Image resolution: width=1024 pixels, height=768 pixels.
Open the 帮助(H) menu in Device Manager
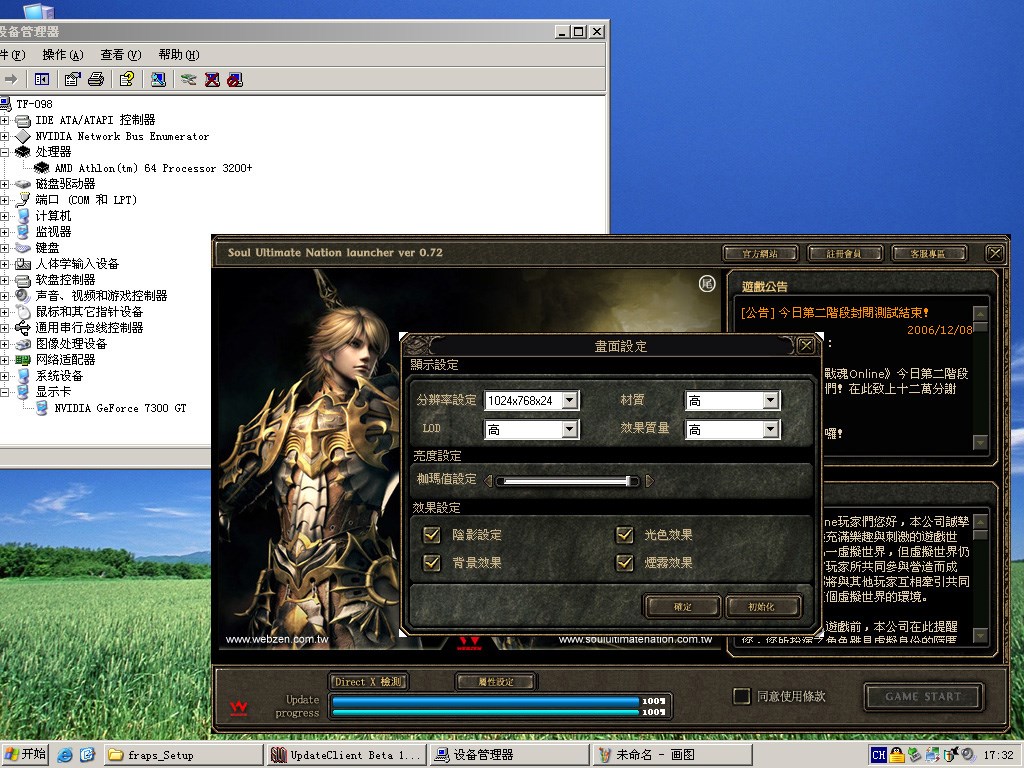179,55
